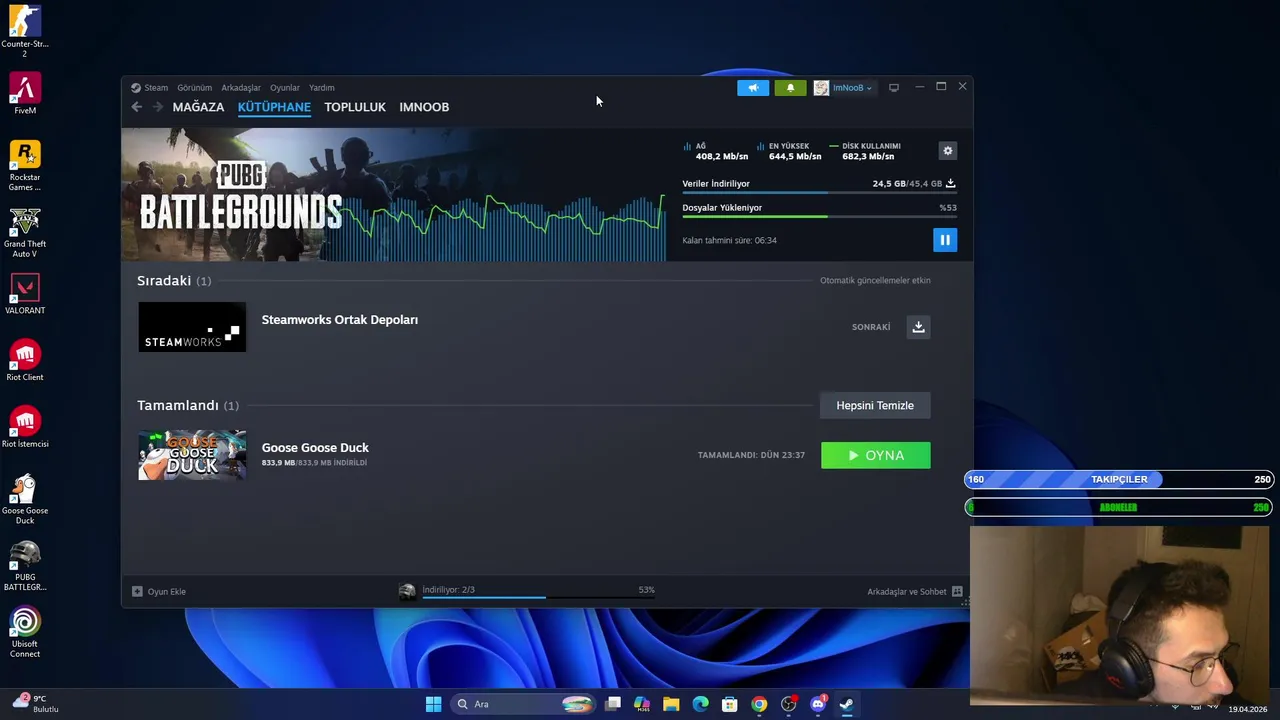This screenshot has height=720, width=1280.
Task: Click Otomatik güncellemeler etkin text
Action: coord(875,281)
